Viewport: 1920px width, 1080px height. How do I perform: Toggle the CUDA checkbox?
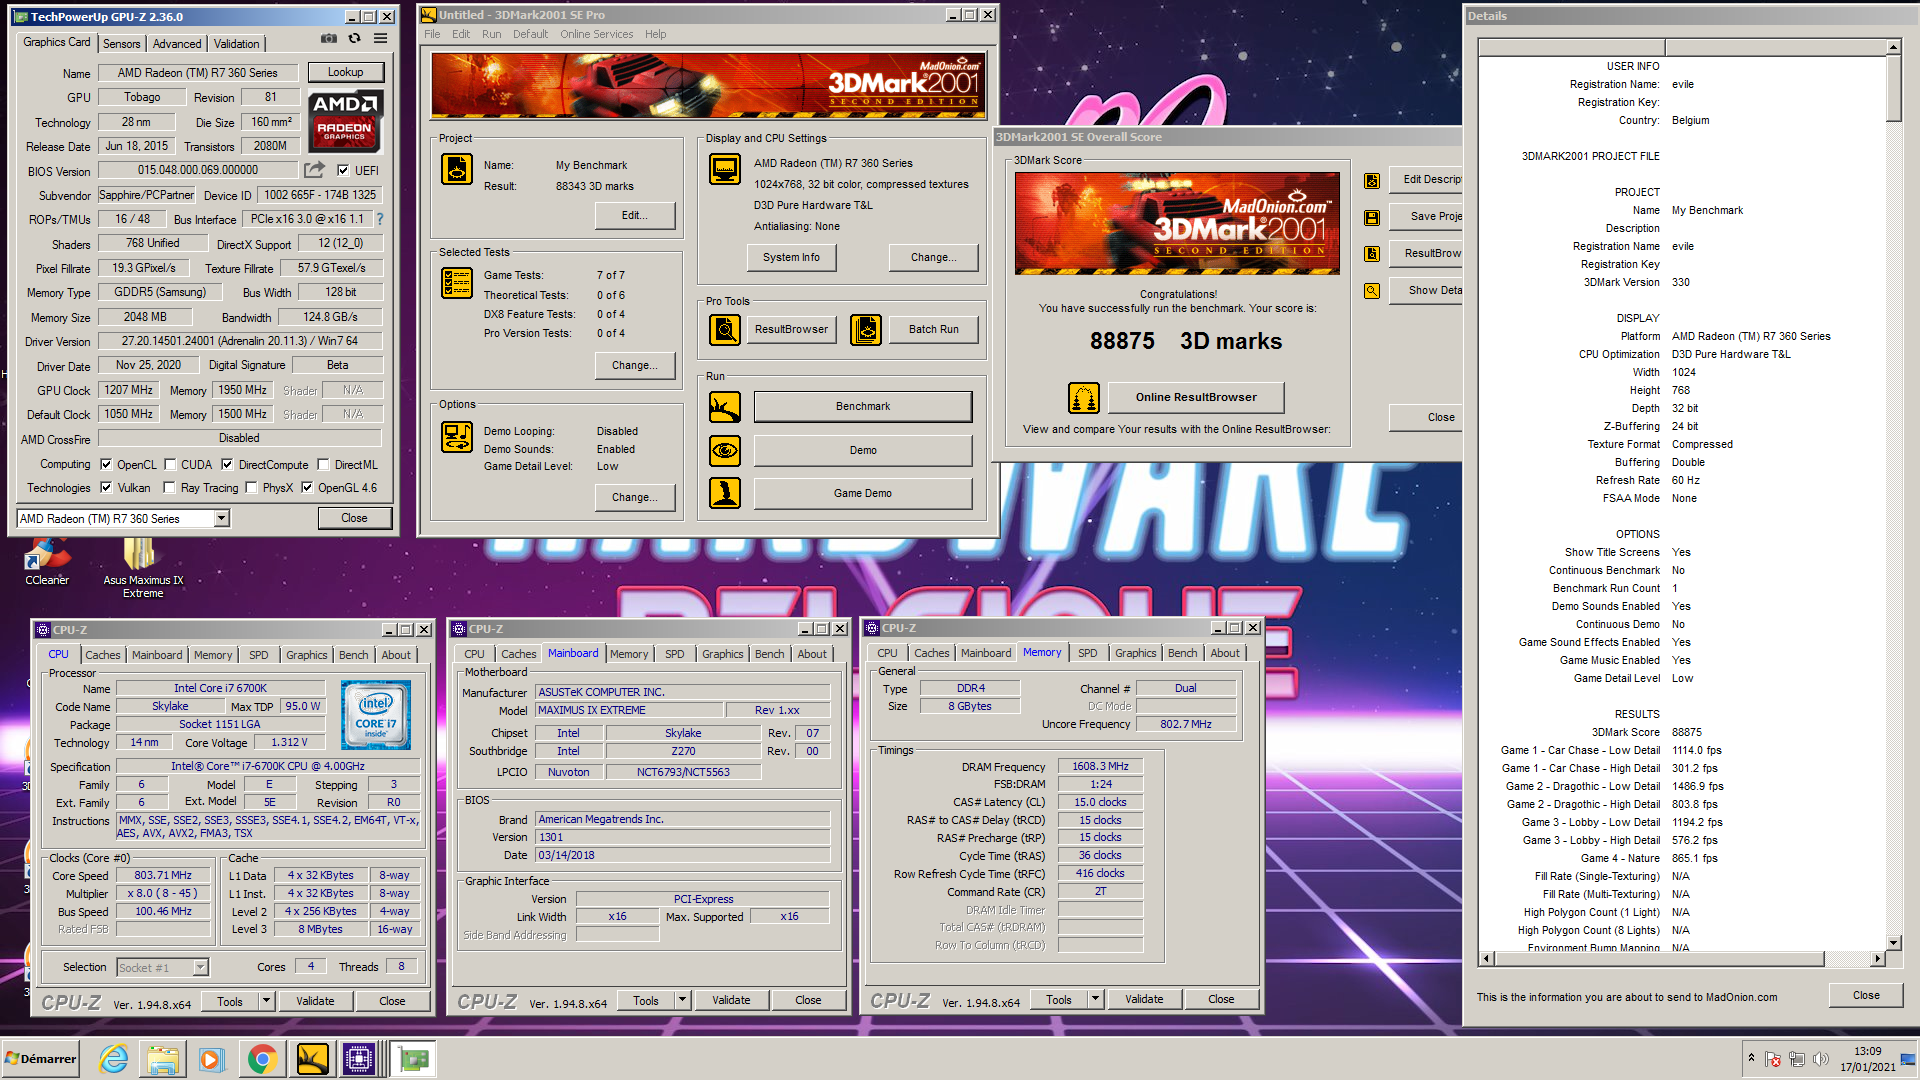[170, 464]
